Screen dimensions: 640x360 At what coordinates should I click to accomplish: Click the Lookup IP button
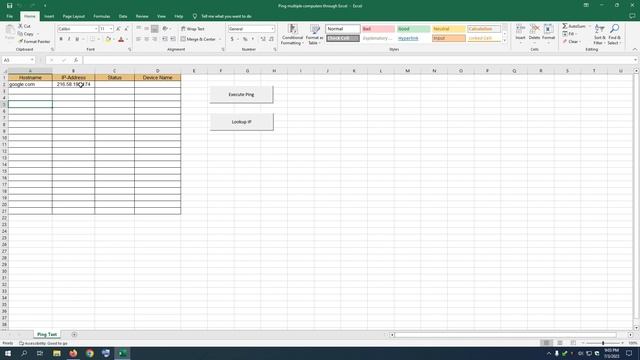242,122
